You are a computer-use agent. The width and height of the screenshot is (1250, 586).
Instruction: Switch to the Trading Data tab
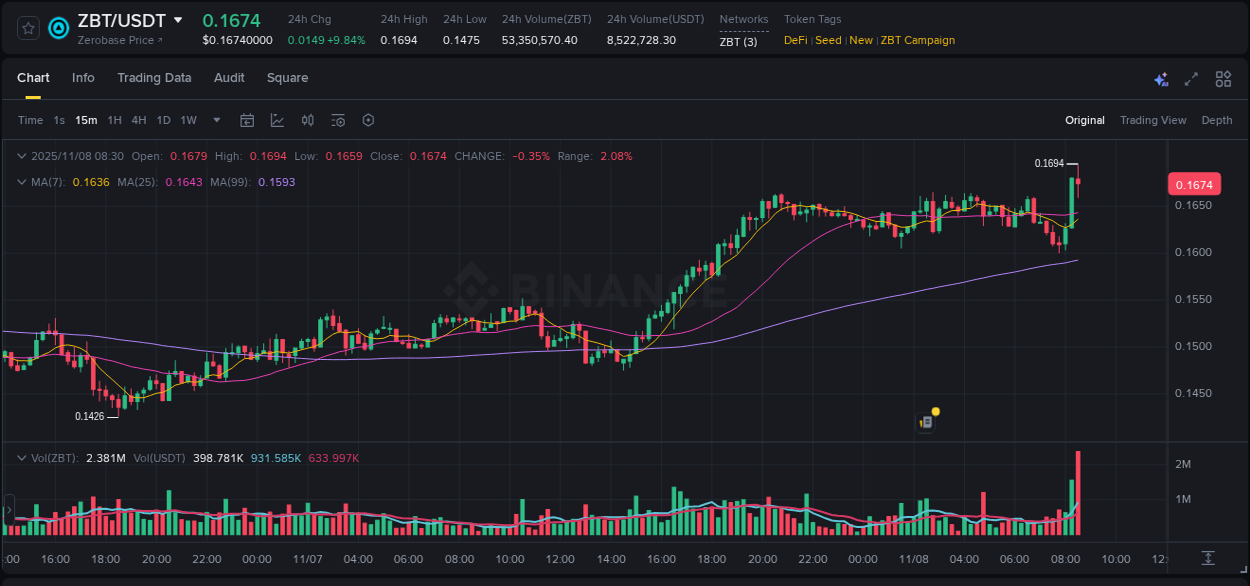click(x=154, y=78)
